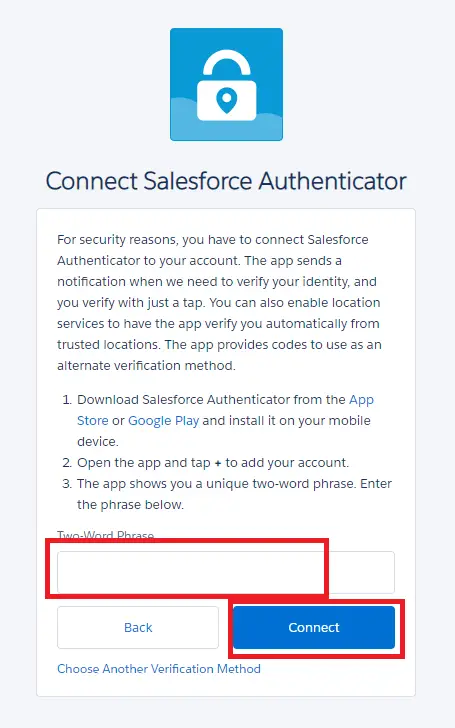Click the plus symbol in step two
Viewport: 455px width, 728px height.
point(218,463)
